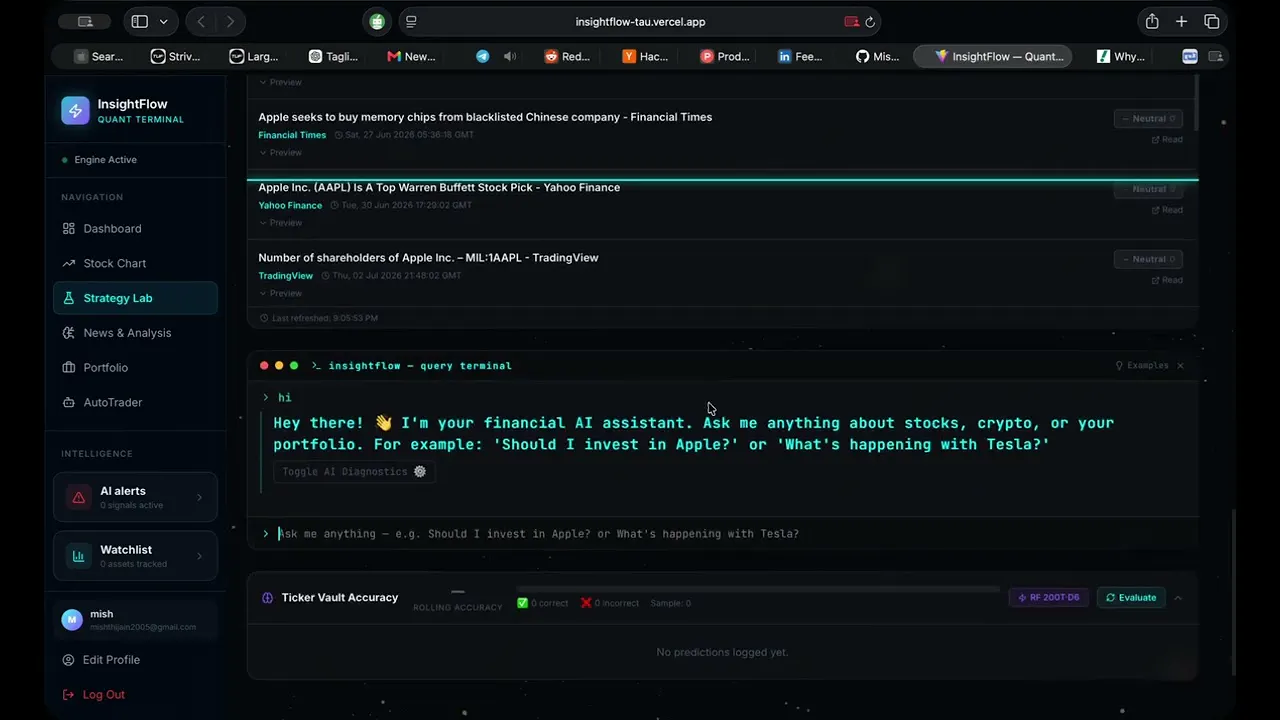Click the red incorrect X icon

(586, 603)
